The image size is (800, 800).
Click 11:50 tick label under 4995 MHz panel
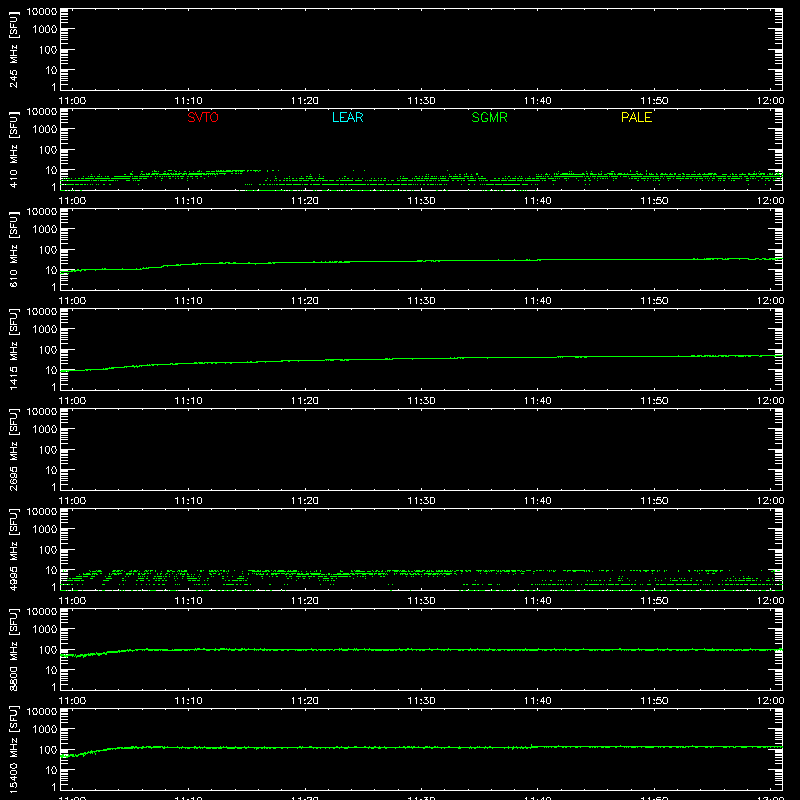click(654, 601)
